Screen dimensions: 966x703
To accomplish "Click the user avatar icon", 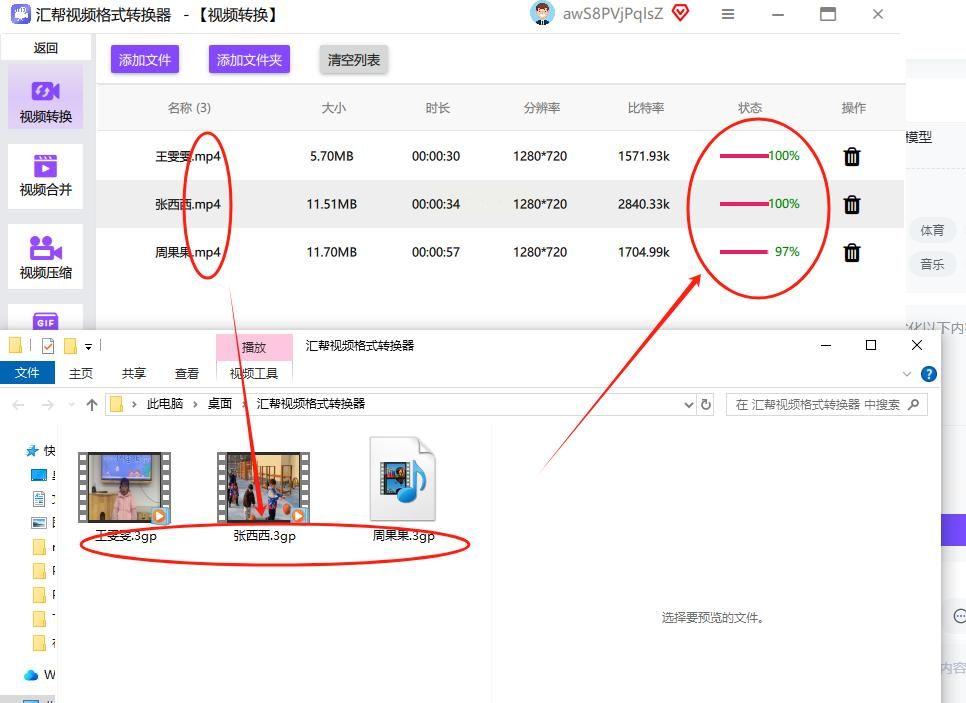I will (x=542, y=14).
